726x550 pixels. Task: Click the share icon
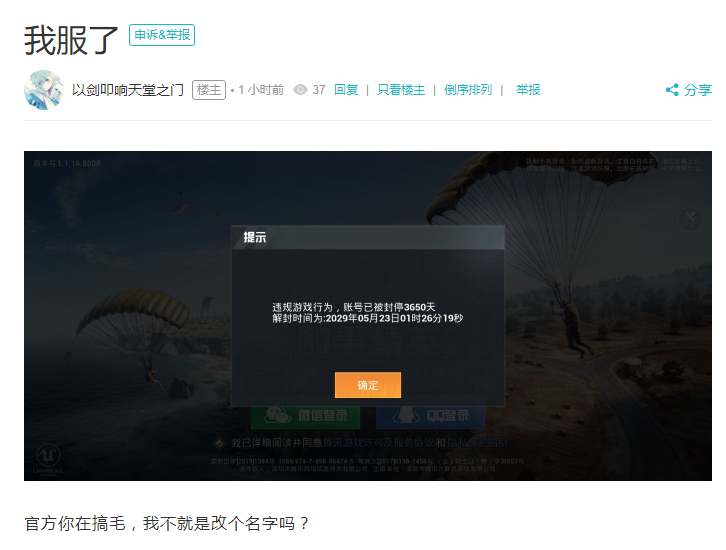tap(672, 90)
